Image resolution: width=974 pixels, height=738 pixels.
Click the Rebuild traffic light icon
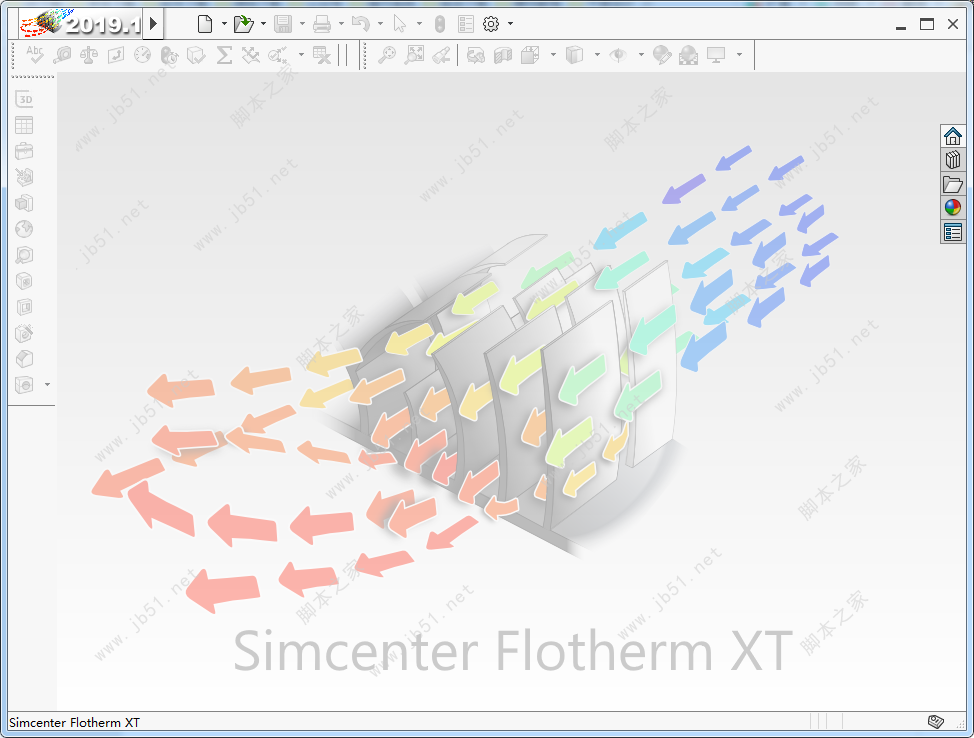[440, 24]
